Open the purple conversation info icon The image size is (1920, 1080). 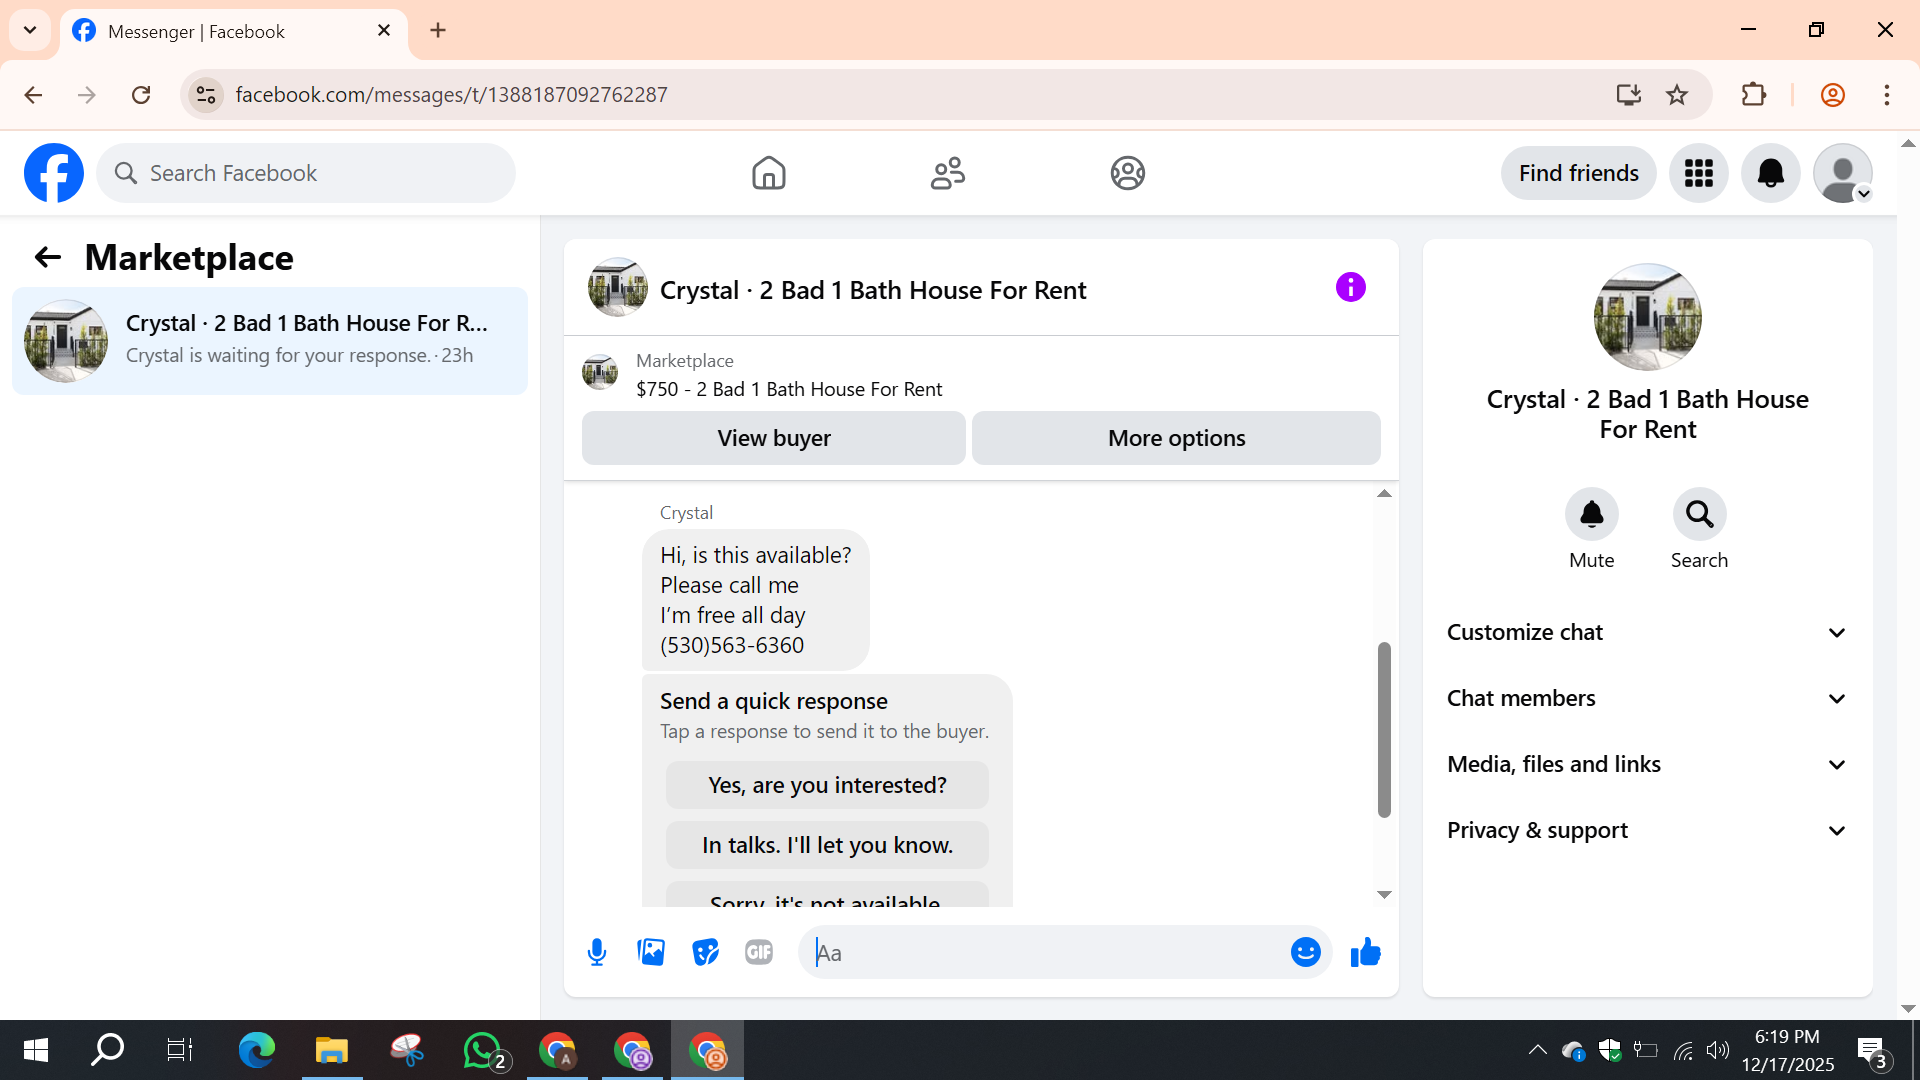click(x=1350, y=288)
